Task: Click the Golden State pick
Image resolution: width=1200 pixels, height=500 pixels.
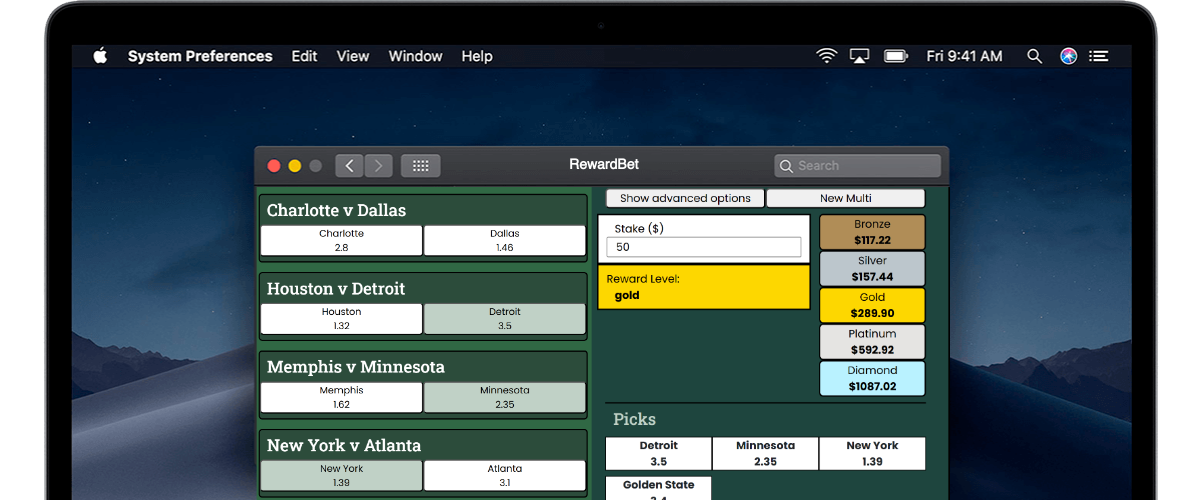Action: coord(658,488)
